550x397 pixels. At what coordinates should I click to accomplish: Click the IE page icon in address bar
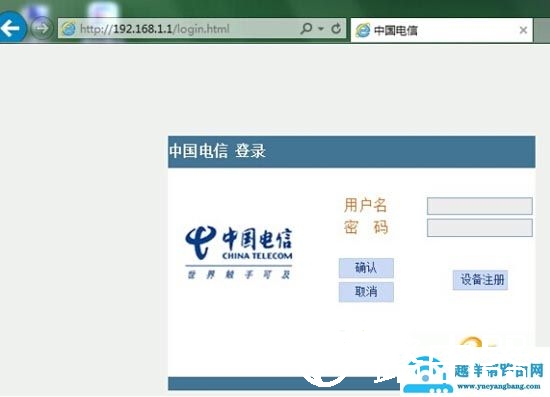68,28
